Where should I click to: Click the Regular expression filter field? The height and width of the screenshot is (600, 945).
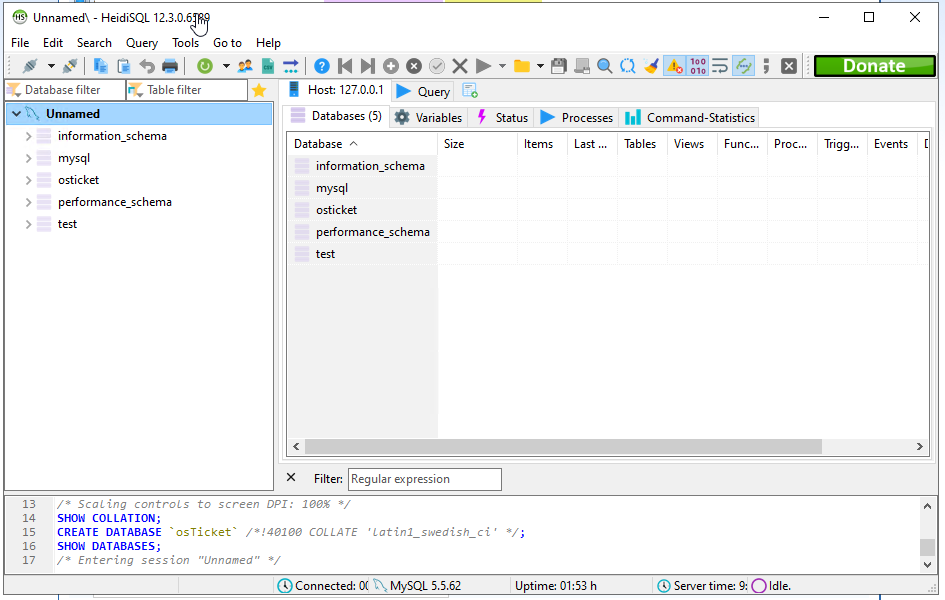point(425,479)
